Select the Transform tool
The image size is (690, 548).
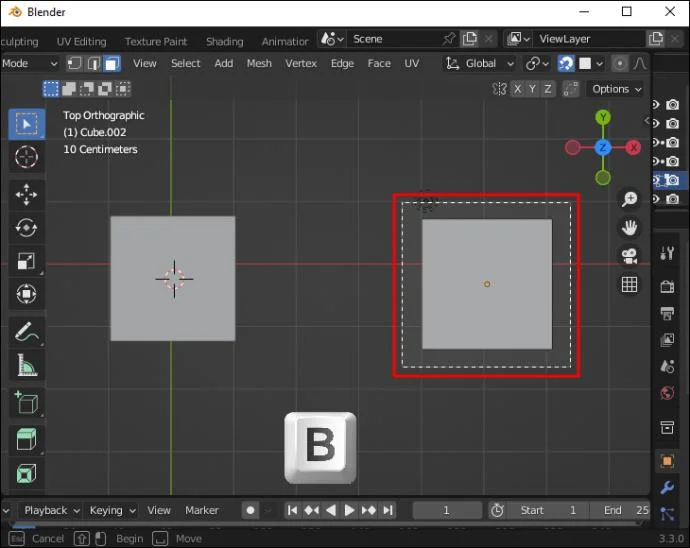[x=26, y=294]
